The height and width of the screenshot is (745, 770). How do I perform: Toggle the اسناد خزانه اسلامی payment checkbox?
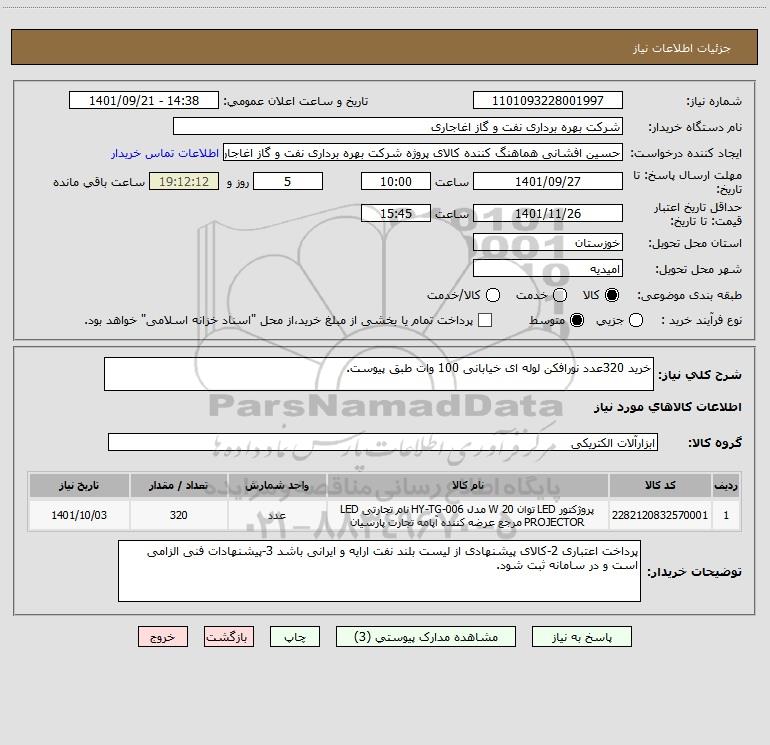click(x=485, y=320)
